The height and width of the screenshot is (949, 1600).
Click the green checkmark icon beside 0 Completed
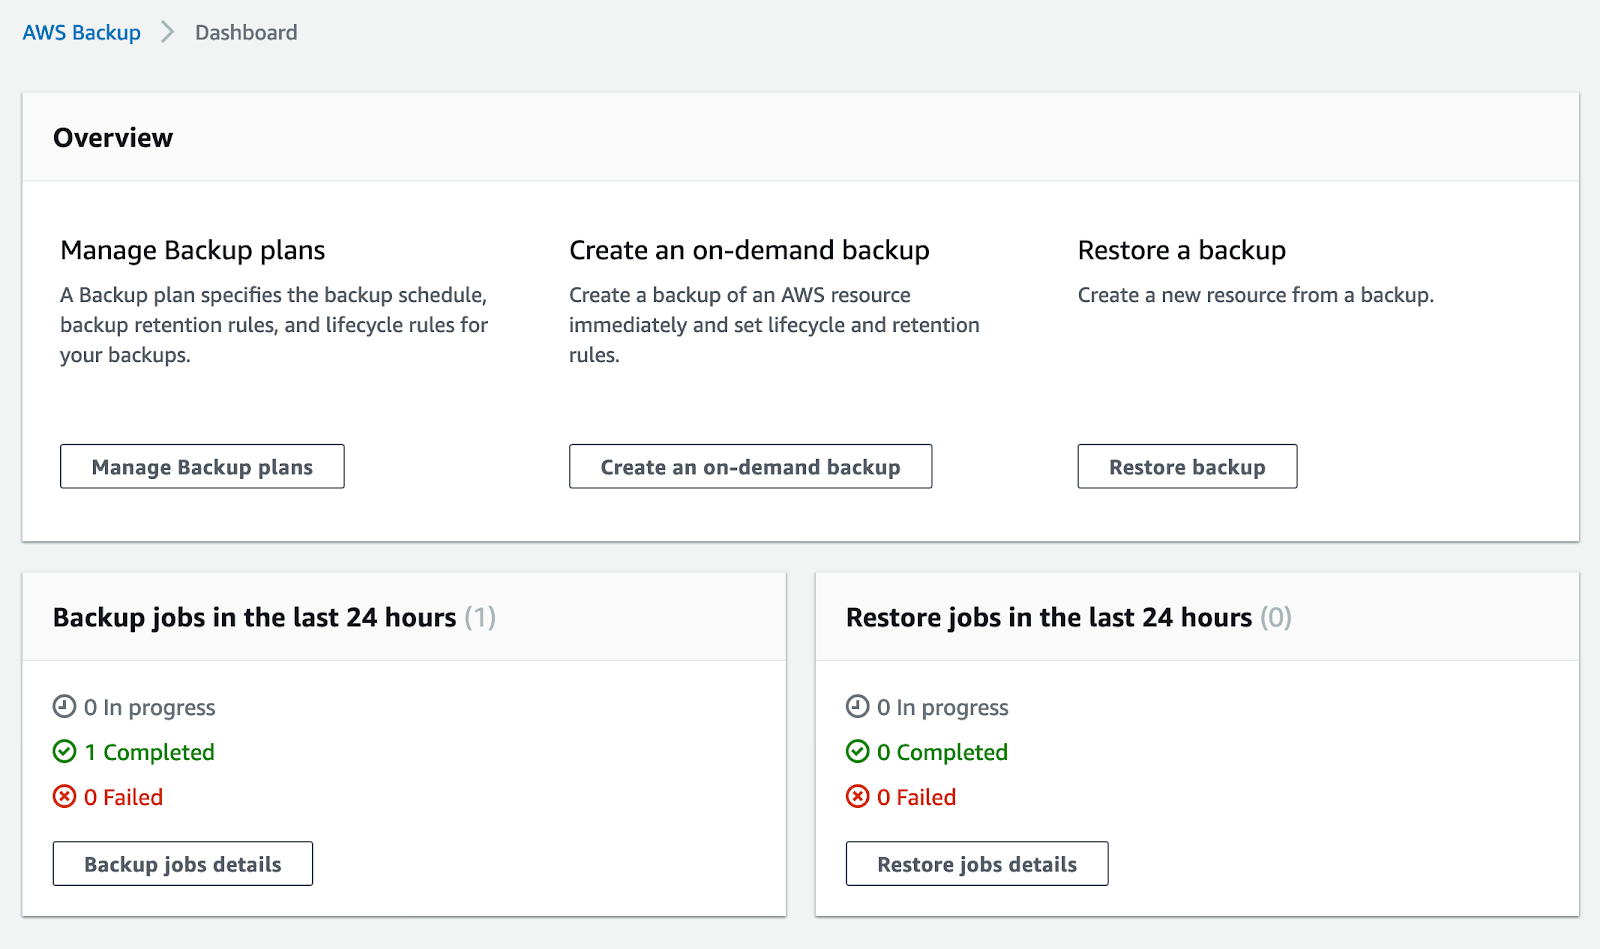[857, 752]
